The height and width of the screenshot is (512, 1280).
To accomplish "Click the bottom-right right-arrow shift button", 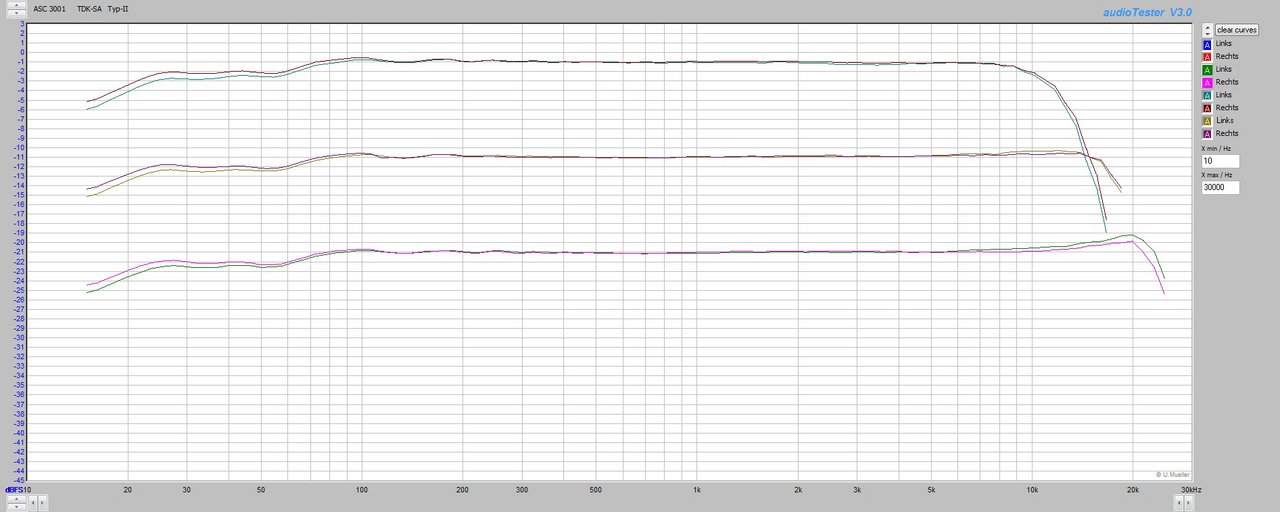I will (x=1188, y=503).
